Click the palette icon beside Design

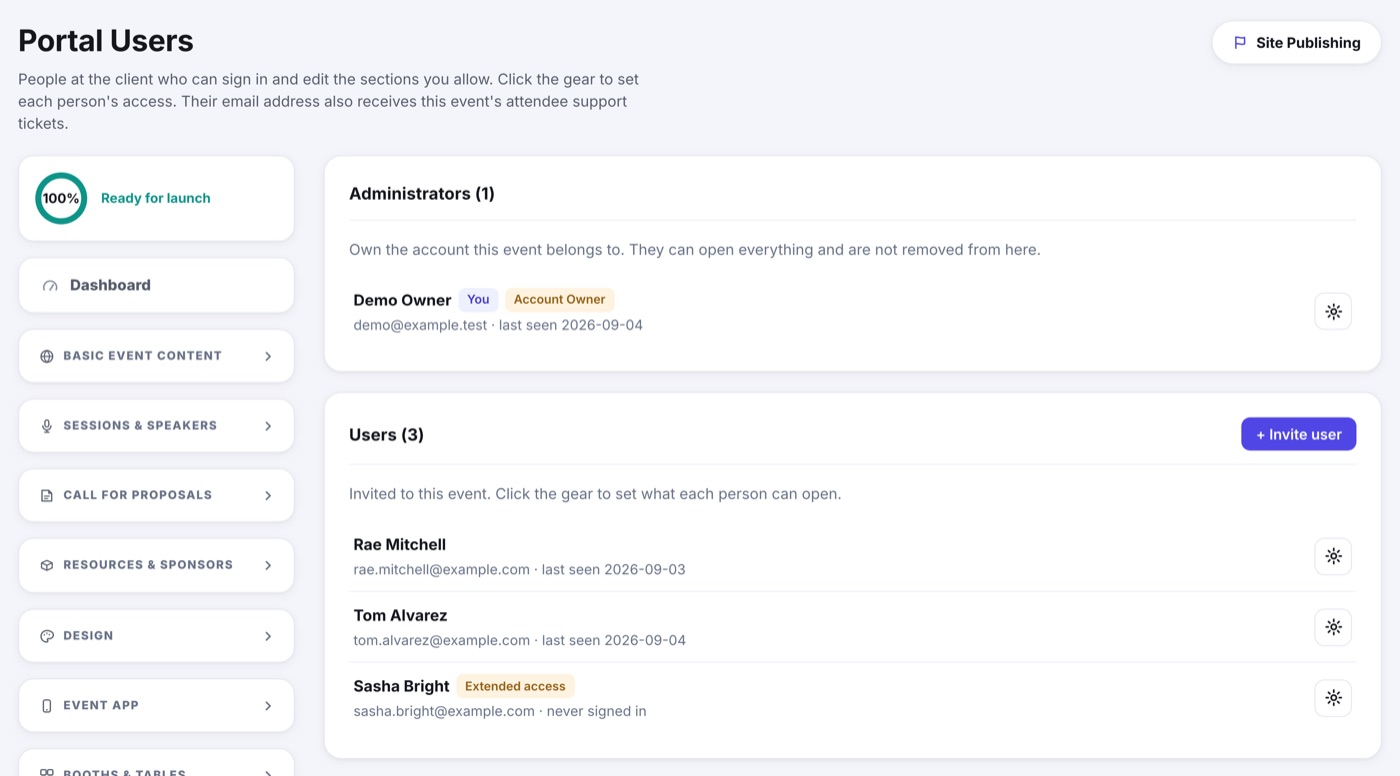(47, 636)
